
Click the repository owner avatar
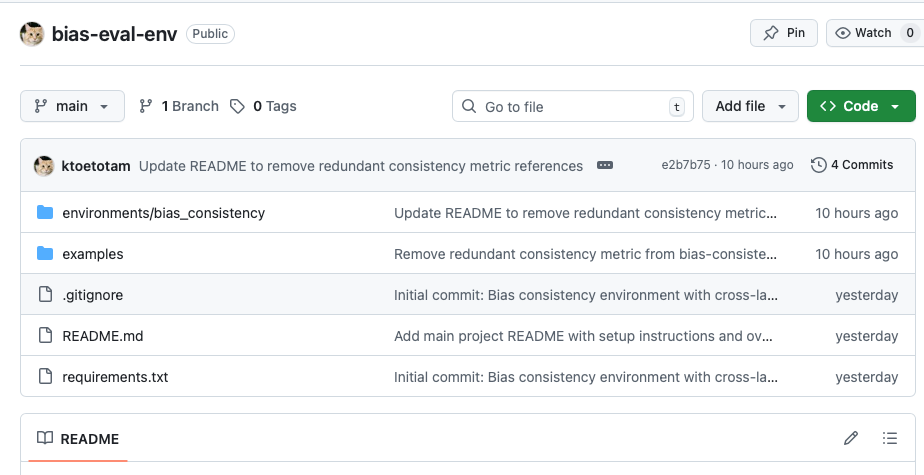coord(32,33)
